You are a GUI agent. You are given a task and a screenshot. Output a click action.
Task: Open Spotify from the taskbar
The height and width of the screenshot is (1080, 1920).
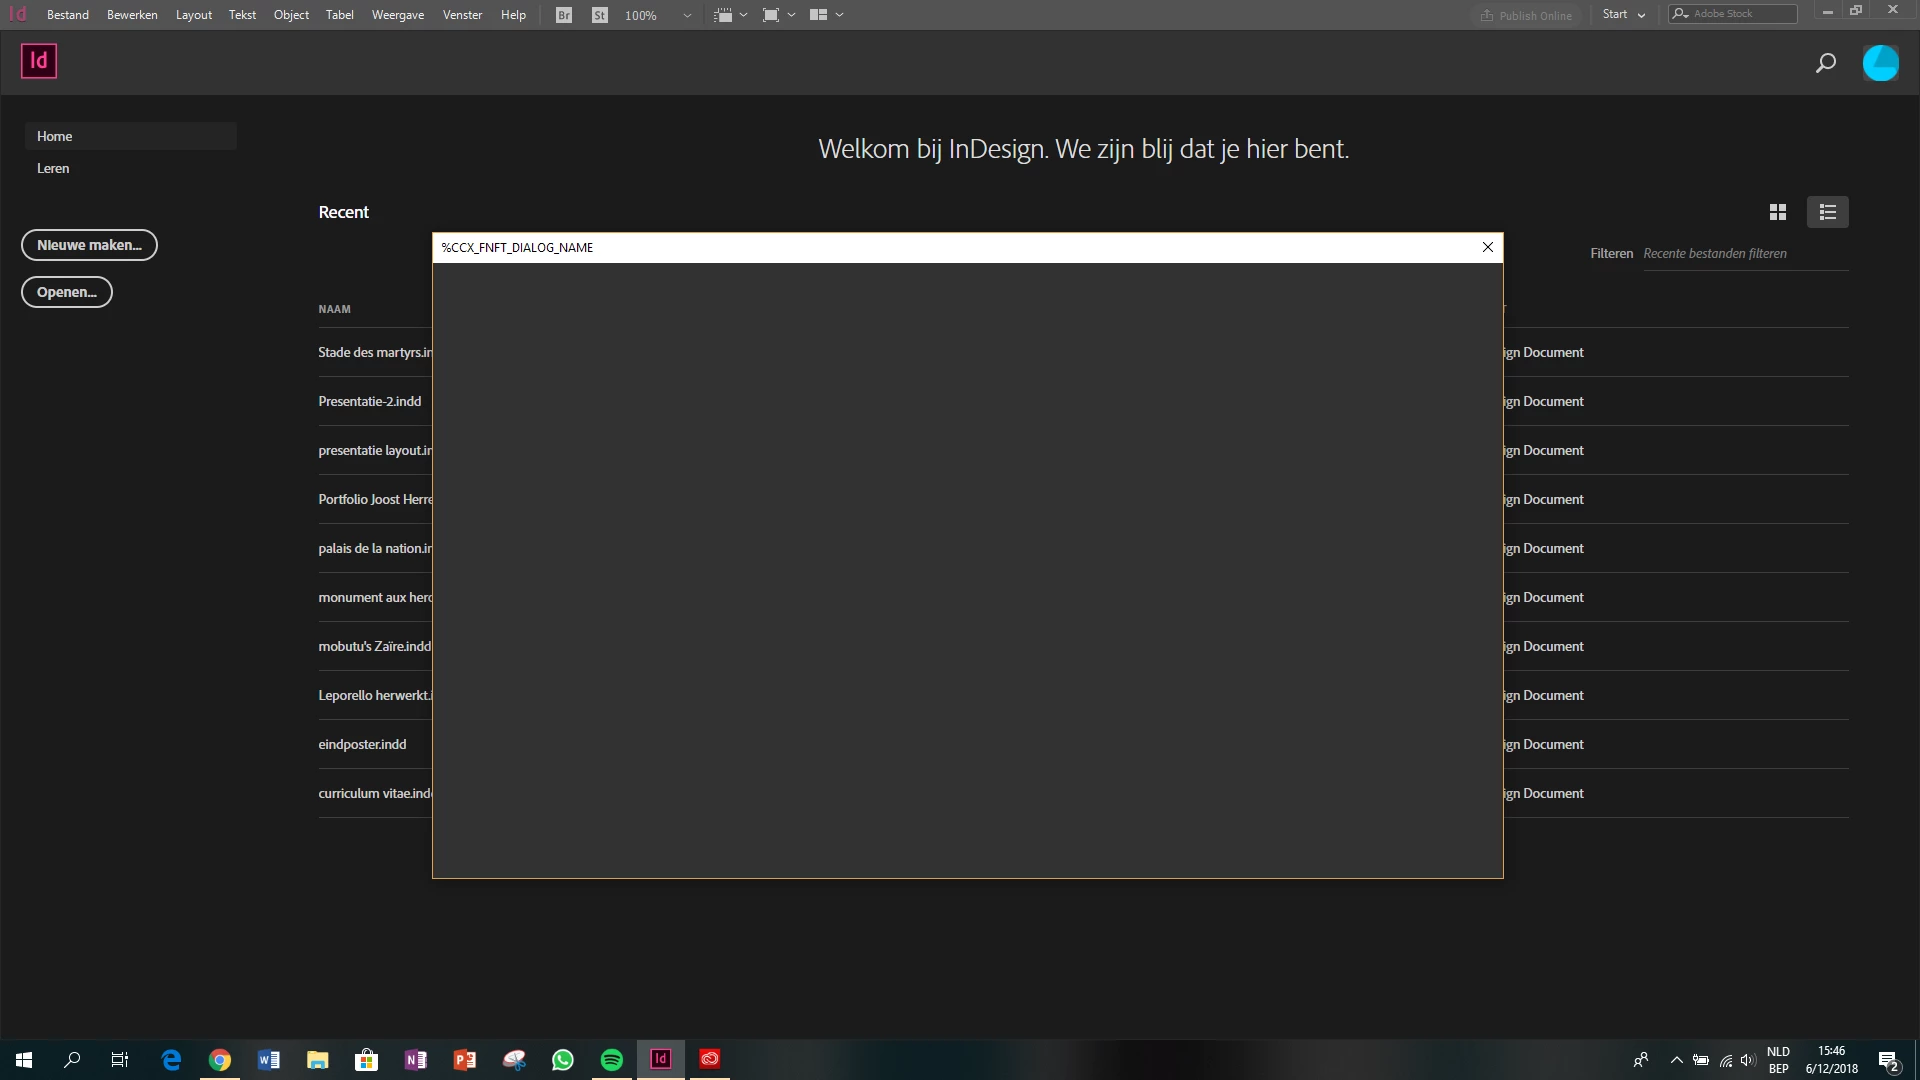point(611,1059)
